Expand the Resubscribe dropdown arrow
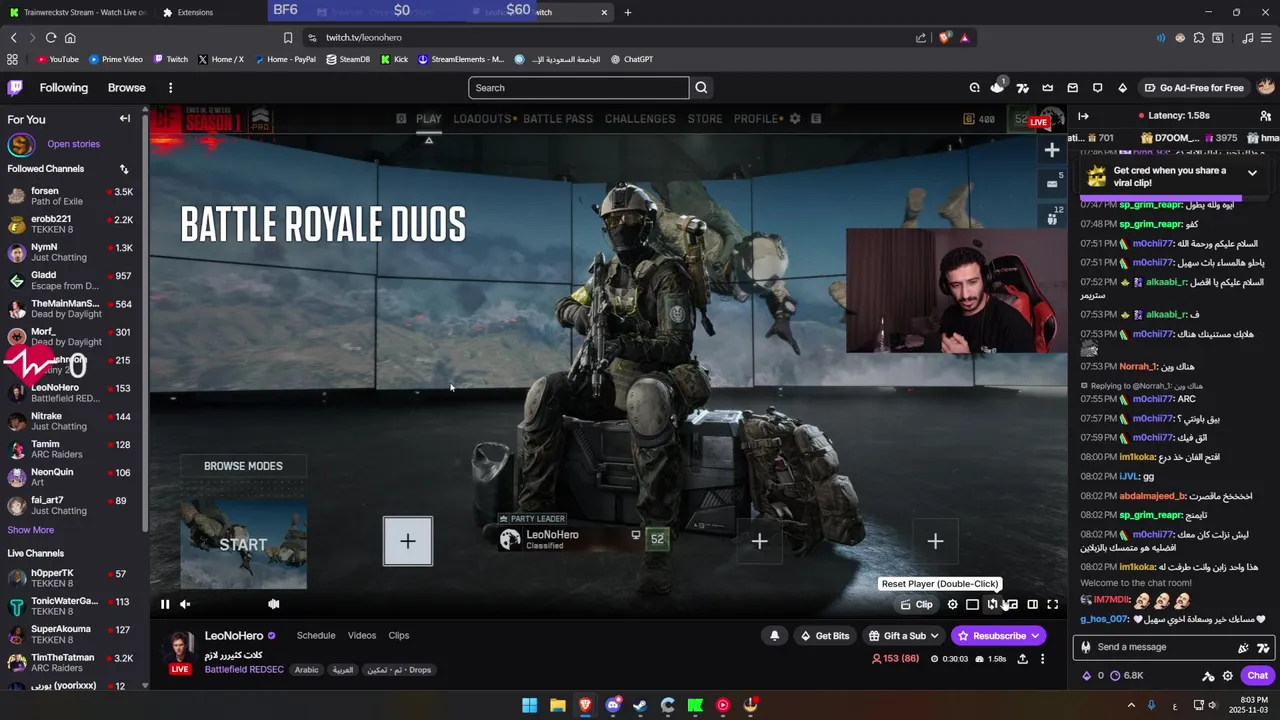1280x720 pixels. pyautogui.click(x=1035, y=636)
